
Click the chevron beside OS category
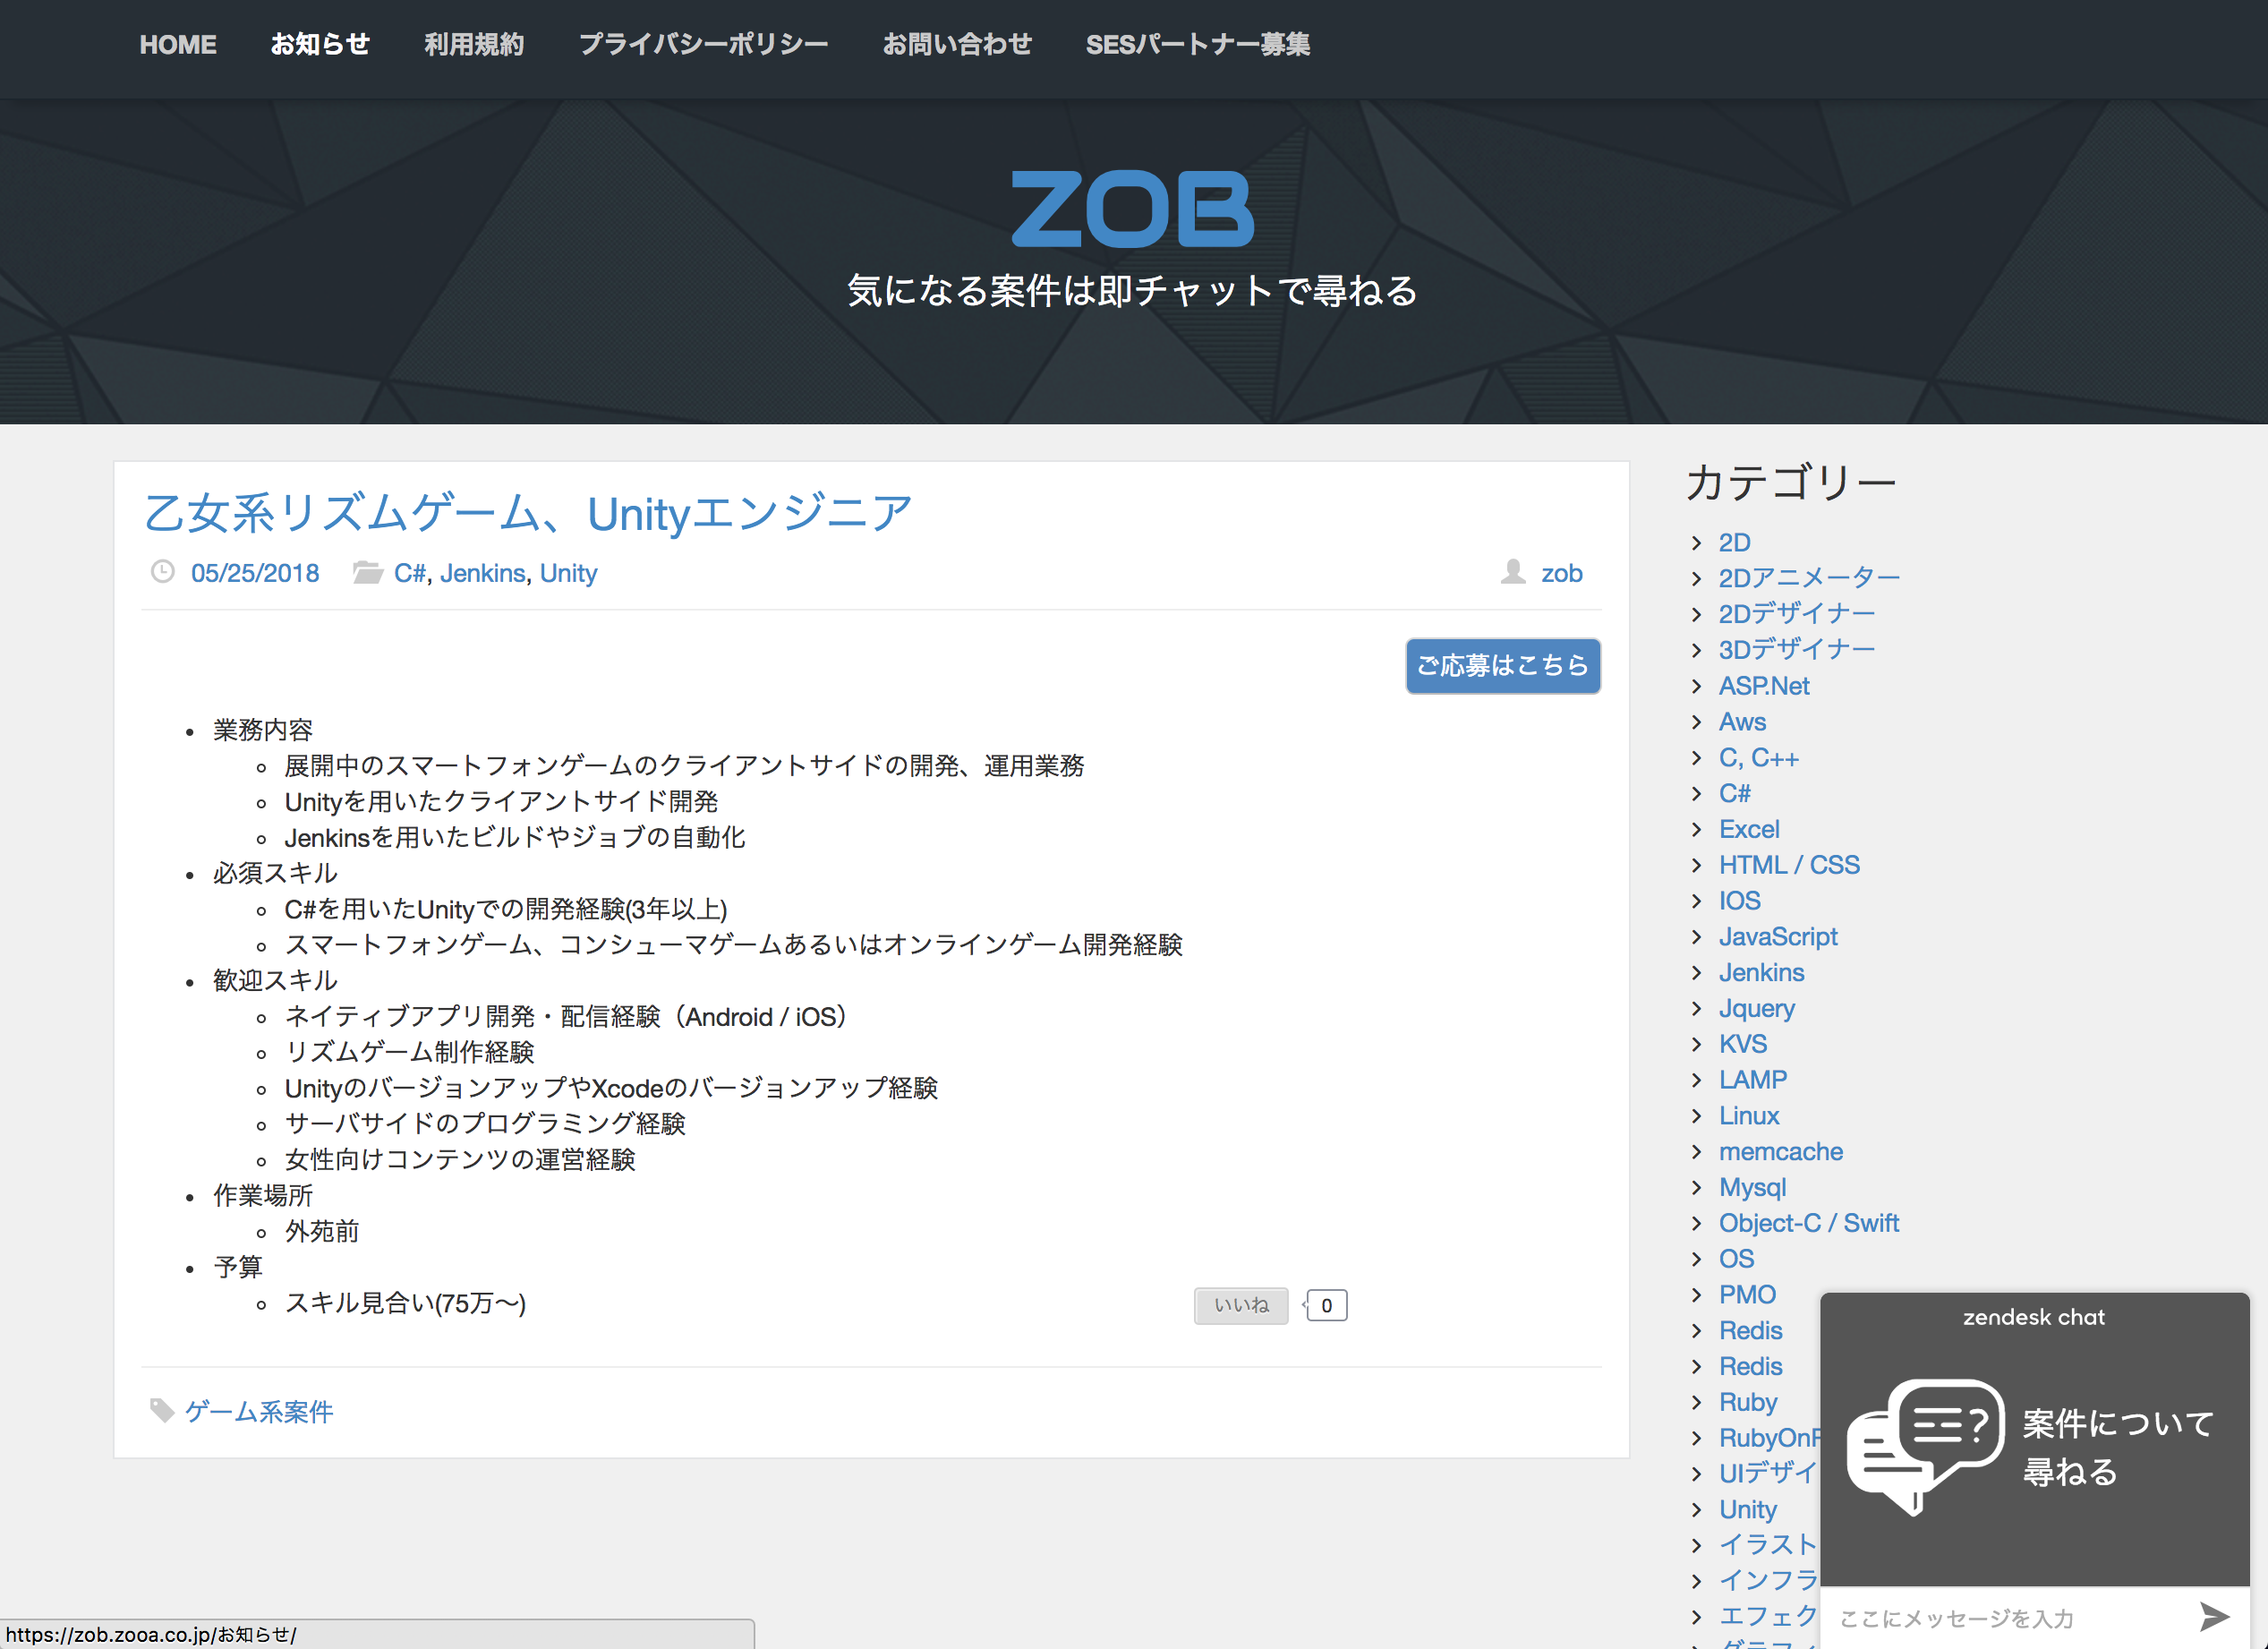coord(1696,1259)
